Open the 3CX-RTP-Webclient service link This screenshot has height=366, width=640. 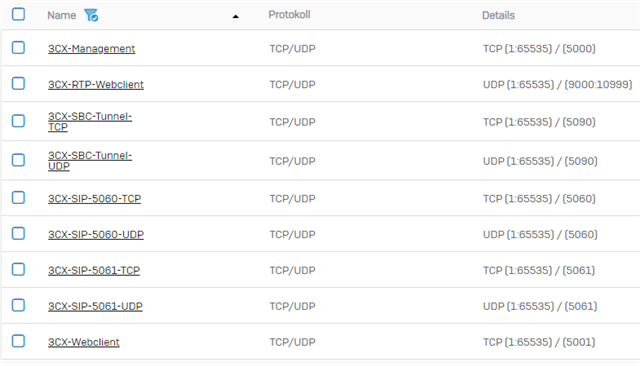(96, 84)
